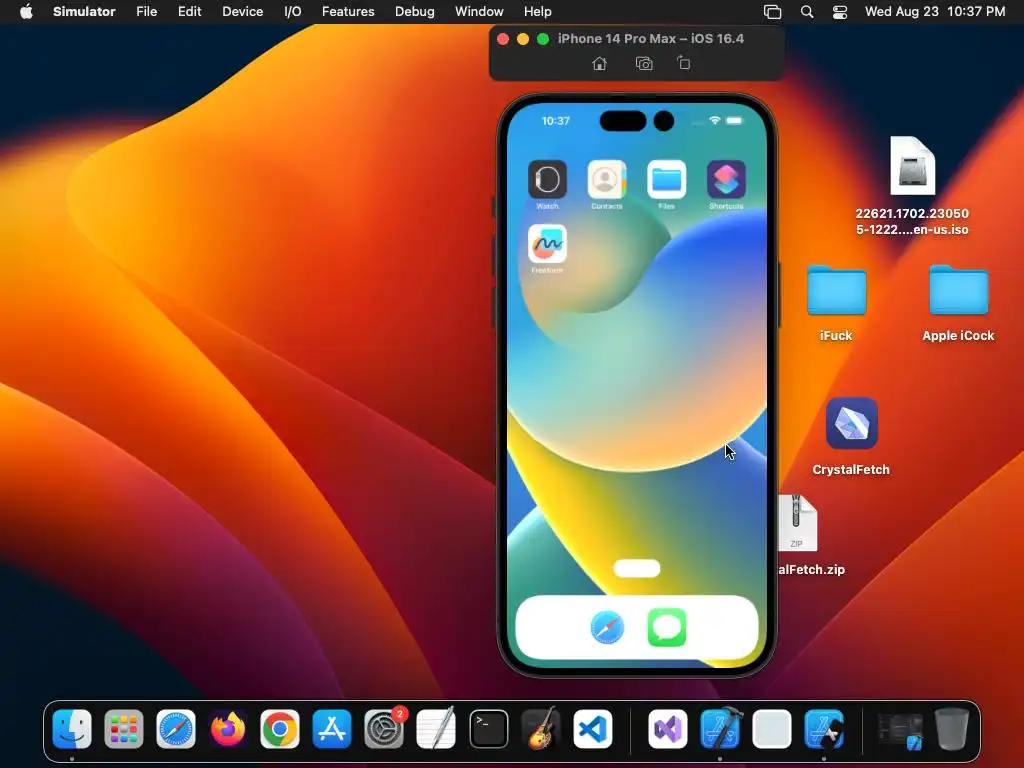
Task: Launch Google Chrome from the Dock
Action: click(x=280, y=729)
